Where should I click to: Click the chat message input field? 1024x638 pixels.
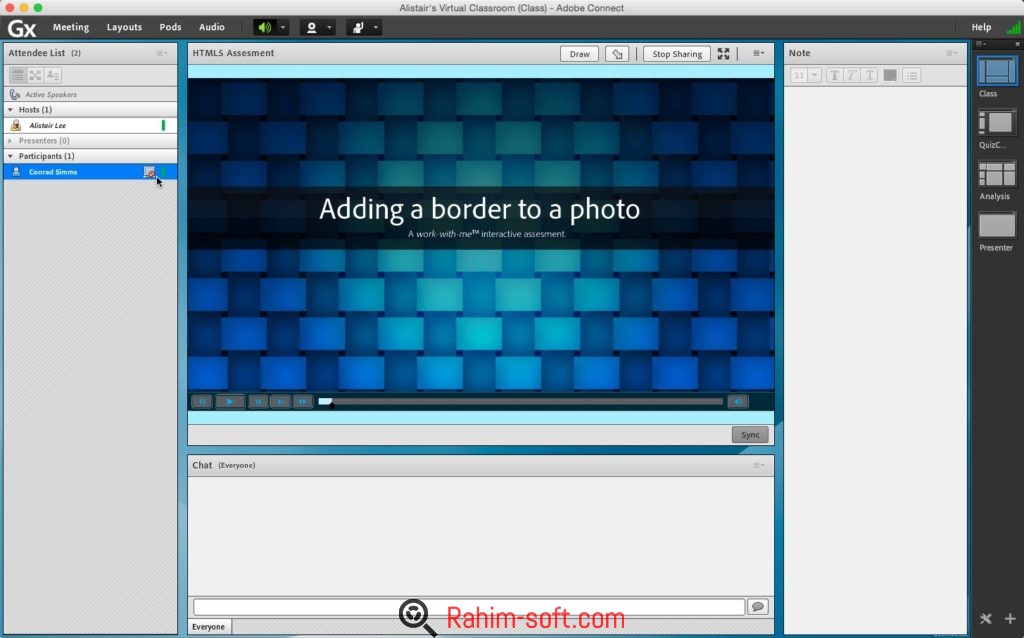(469, 607)
